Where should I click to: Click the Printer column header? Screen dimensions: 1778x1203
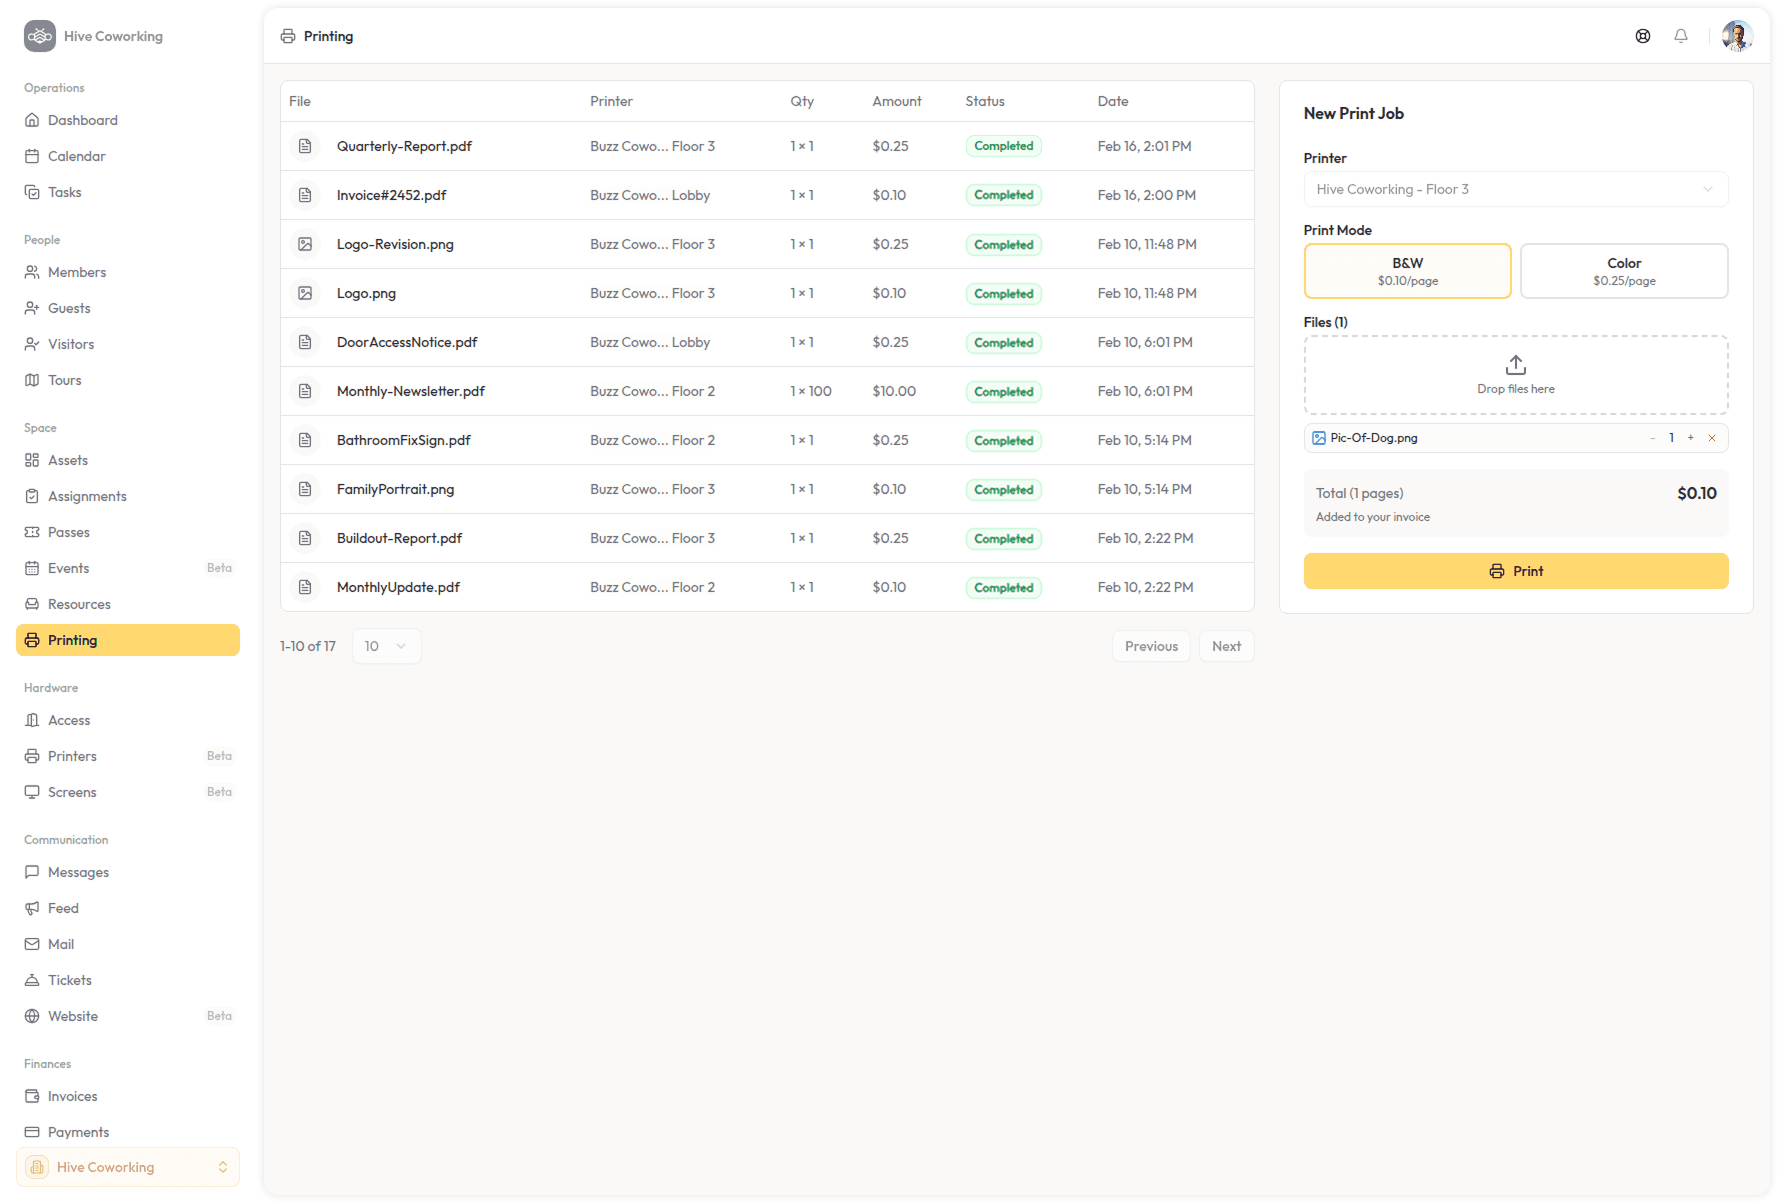(x=611, y=101)
